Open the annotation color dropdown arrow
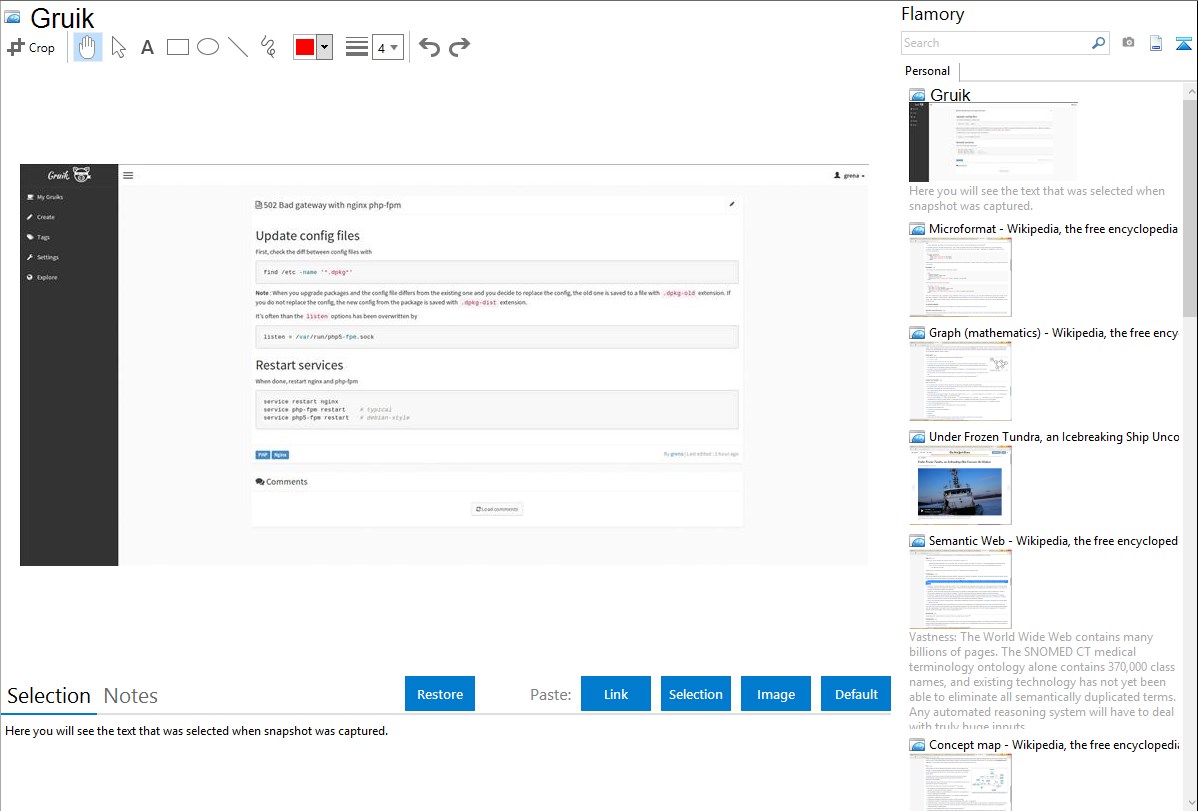Viewport: 1198px width, 811px height. (325, 47)
